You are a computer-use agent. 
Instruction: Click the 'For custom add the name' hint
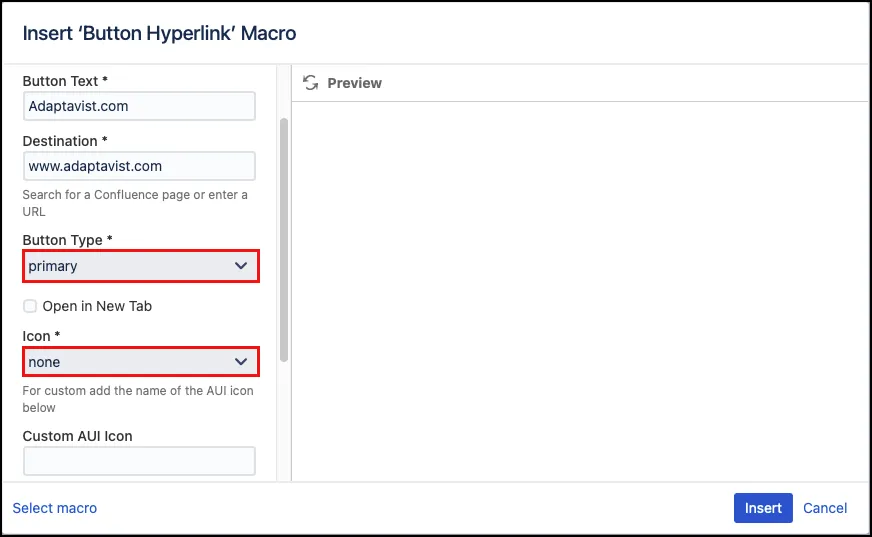pos(138,399)
